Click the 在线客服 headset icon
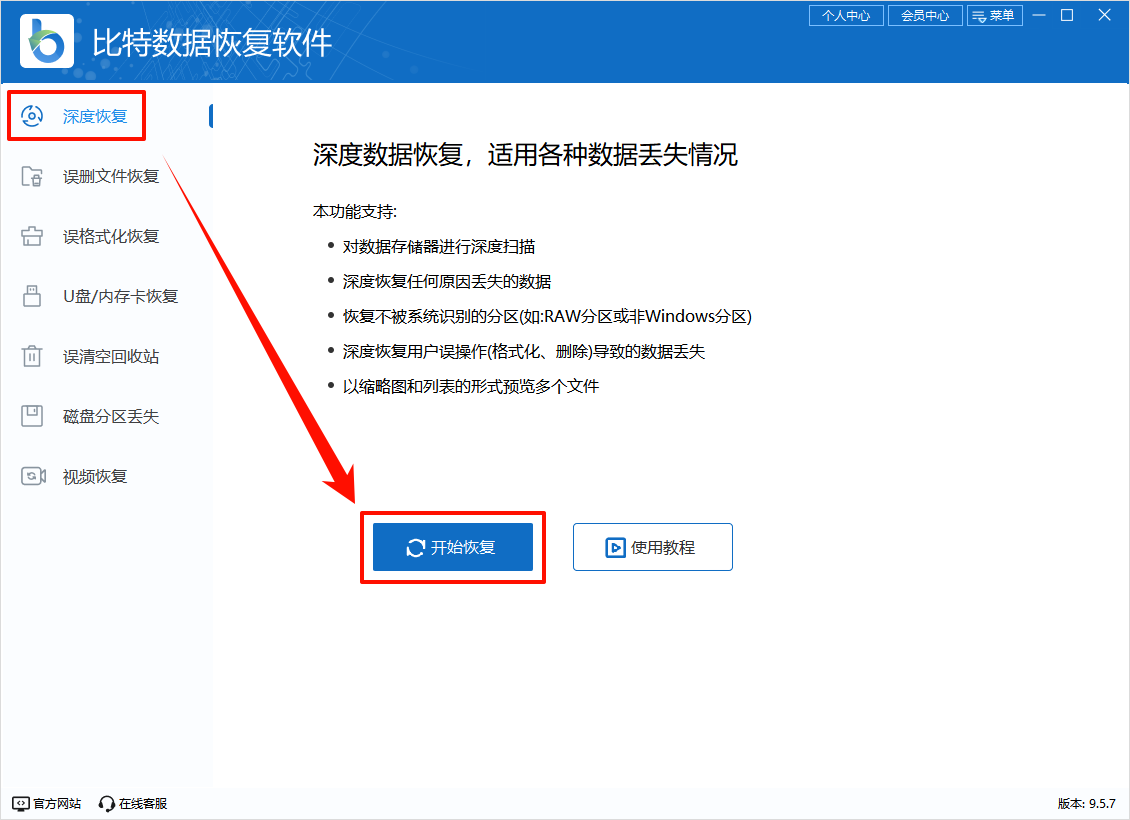 106,803
